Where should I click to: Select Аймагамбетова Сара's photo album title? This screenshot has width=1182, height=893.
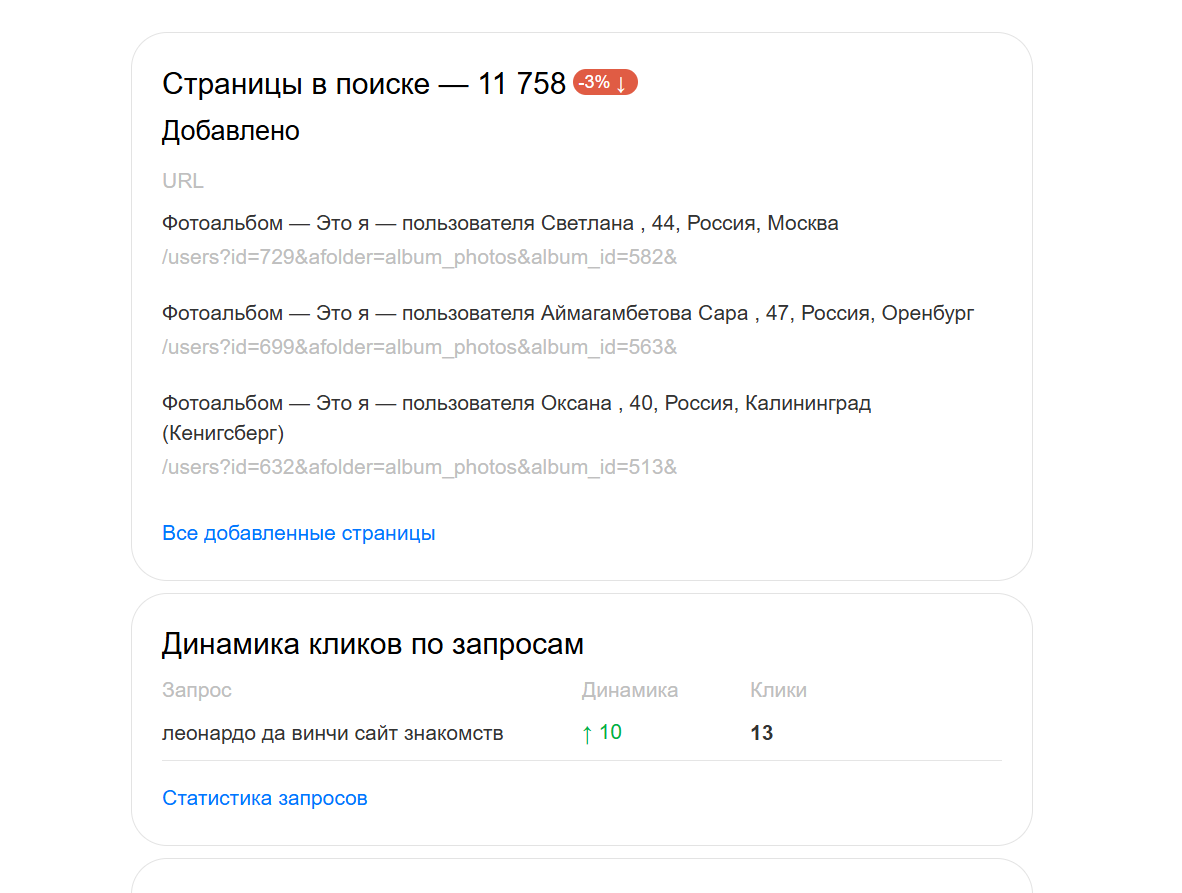567,313
